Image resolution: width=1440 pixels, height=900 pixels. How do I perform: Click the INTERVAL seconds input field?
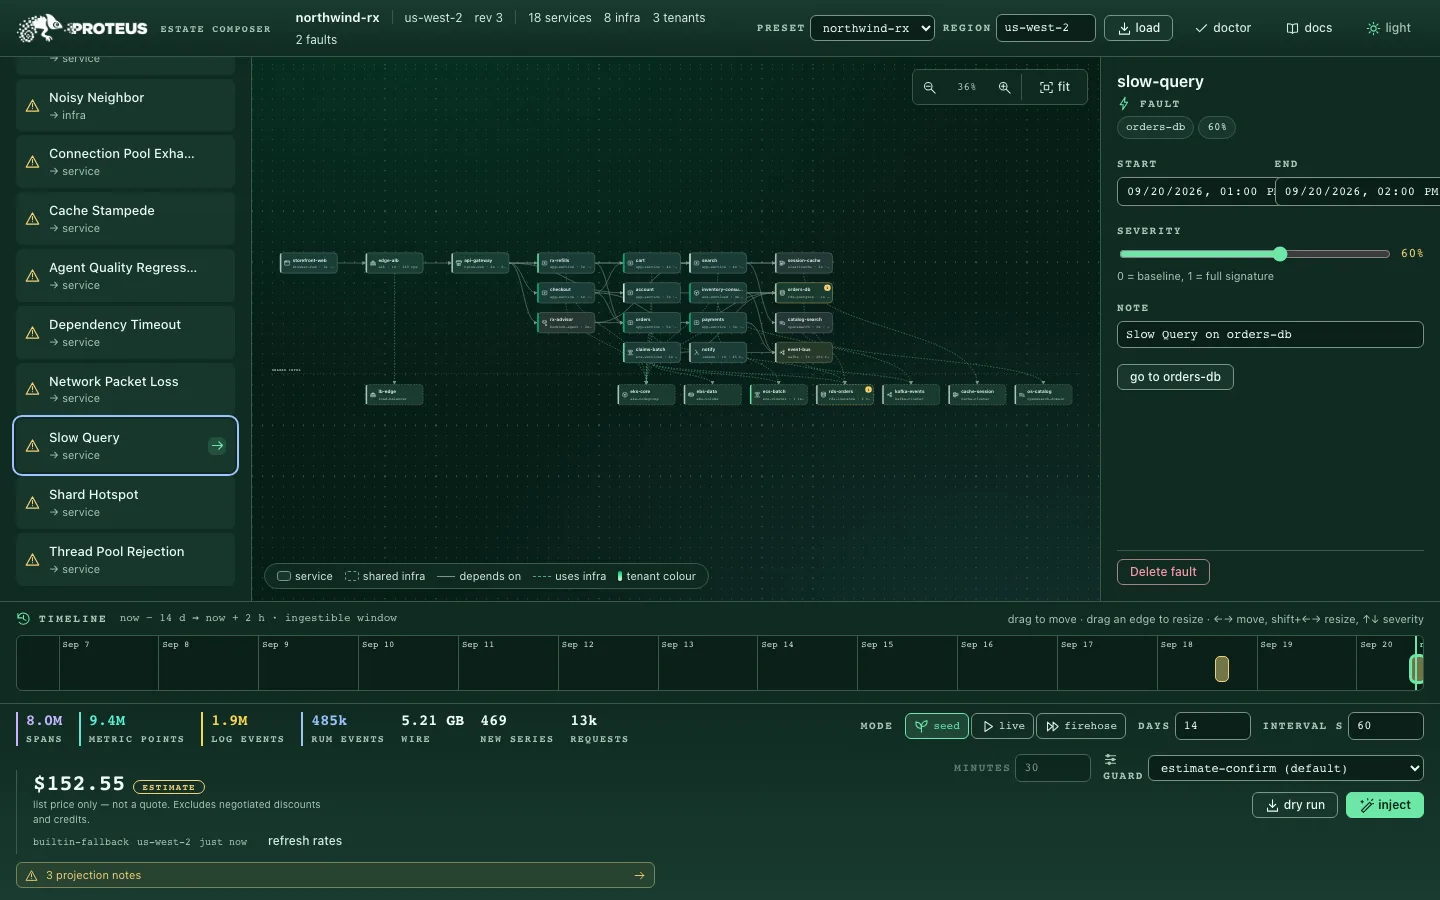1385,726
